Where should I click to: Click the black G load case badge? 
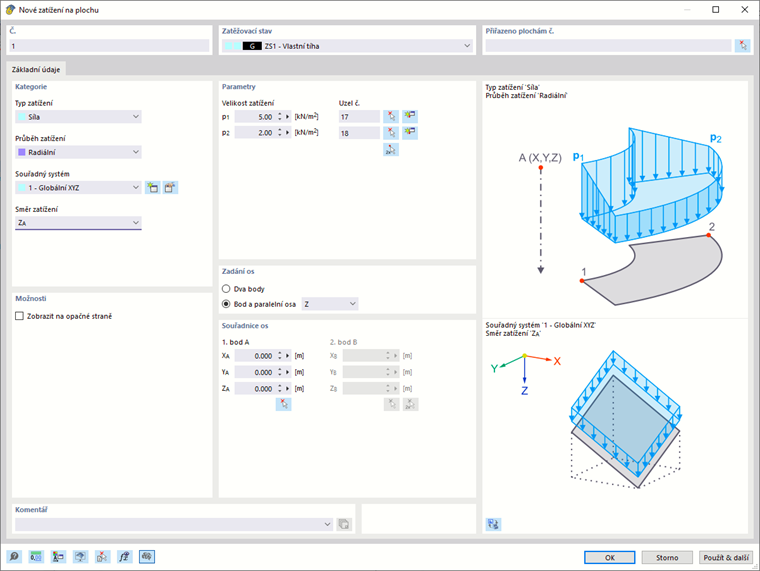[252, 46]
